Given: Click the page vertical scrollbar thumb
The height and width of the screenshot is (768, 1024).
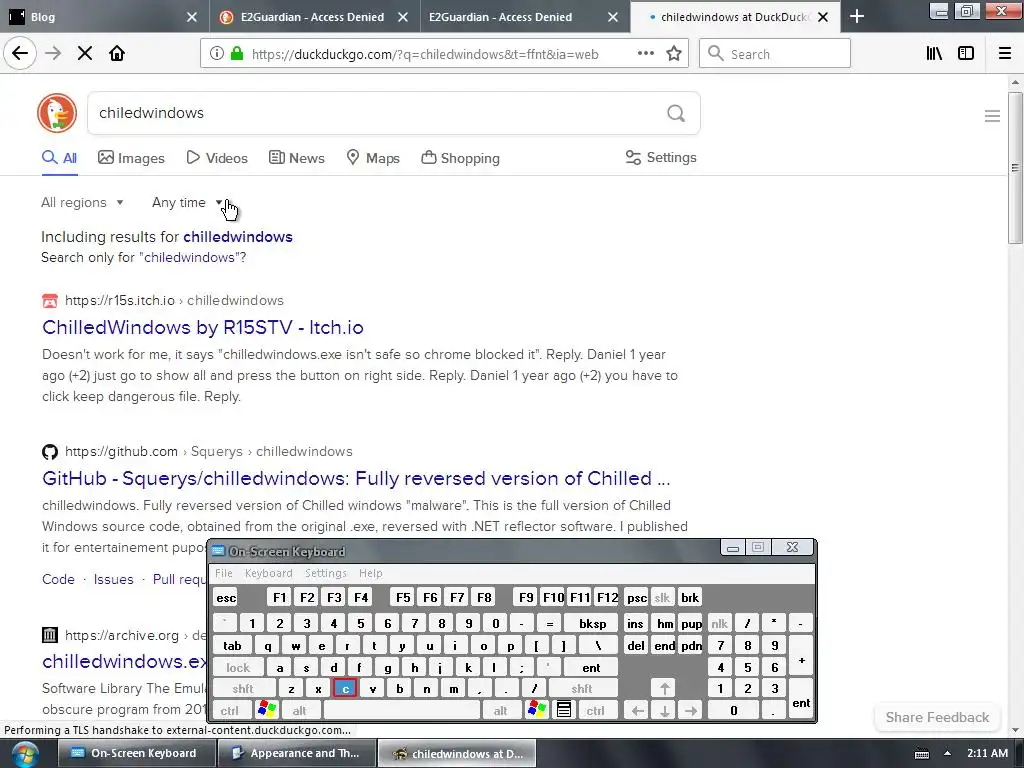Looking at the screenshot, I should 1015,168.
